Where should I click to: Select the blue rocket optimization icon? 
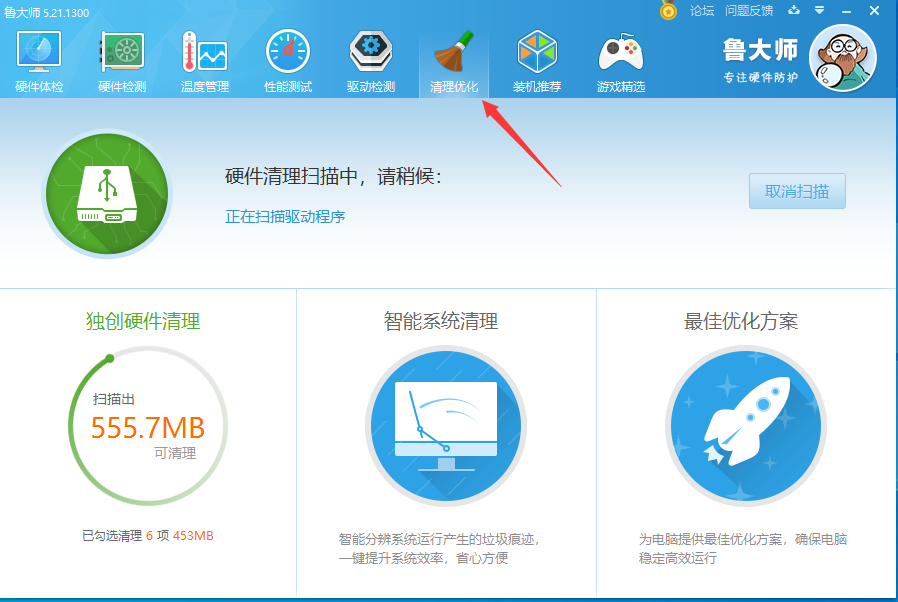pos(746,425)
